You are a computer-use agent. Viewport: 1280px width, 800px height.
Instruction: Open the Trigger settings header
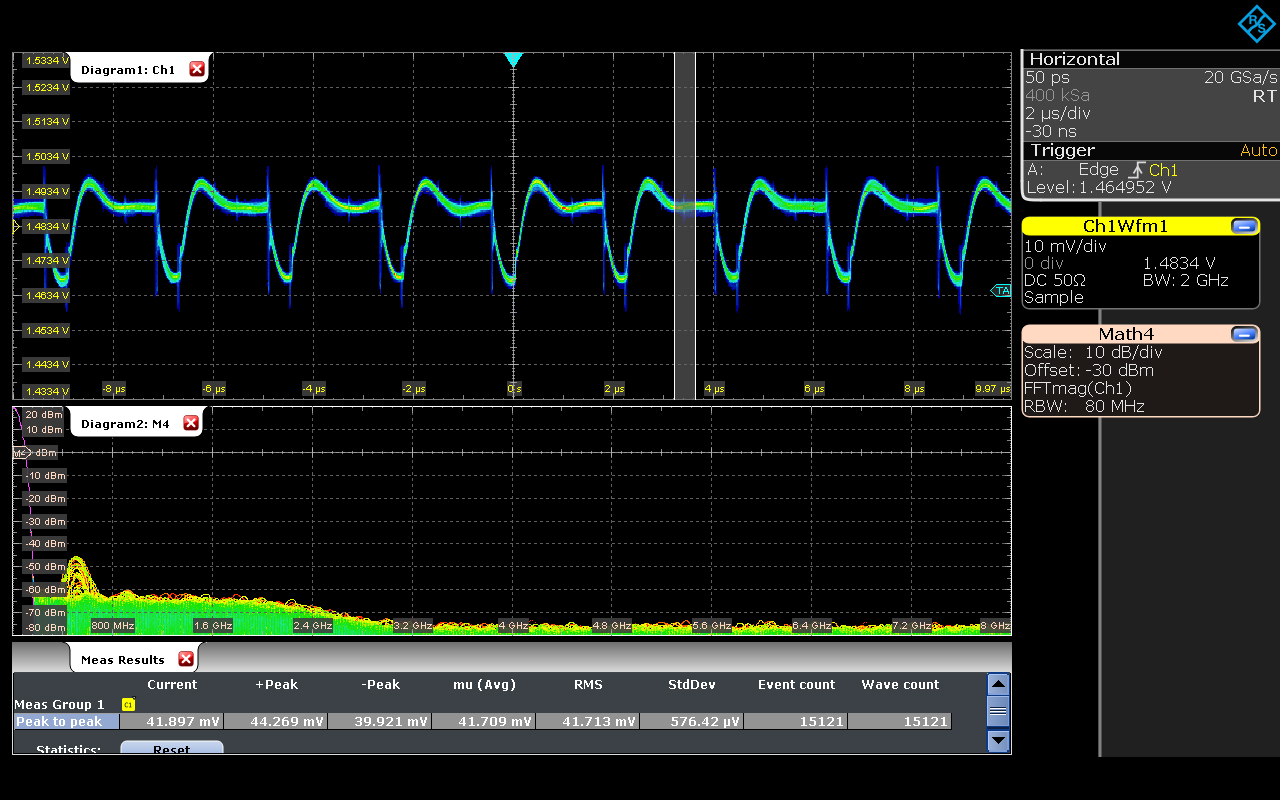[x=1063, y=150]
